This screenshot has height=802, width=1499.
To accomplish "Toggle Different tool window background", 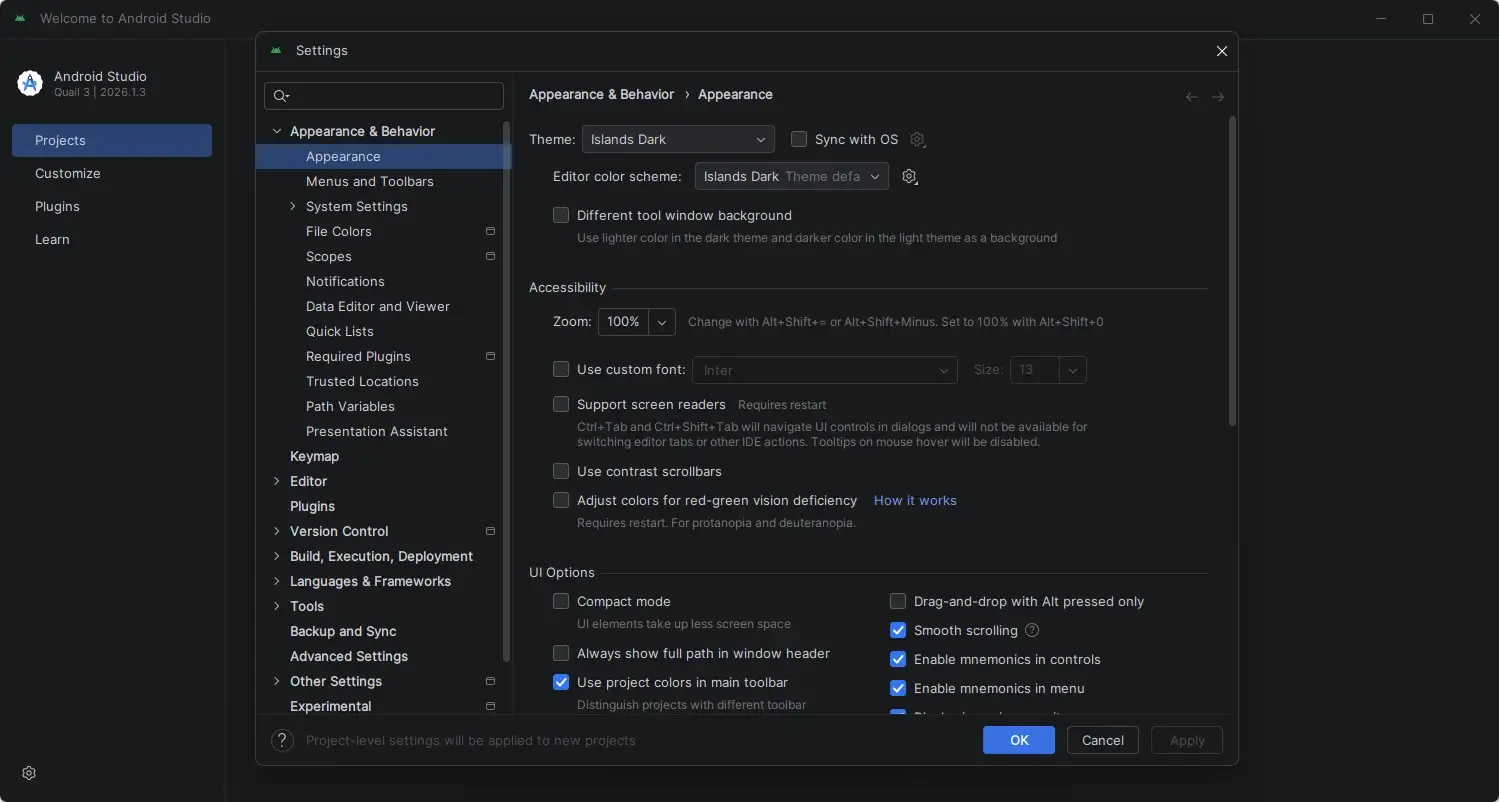I will pos(561,215).
